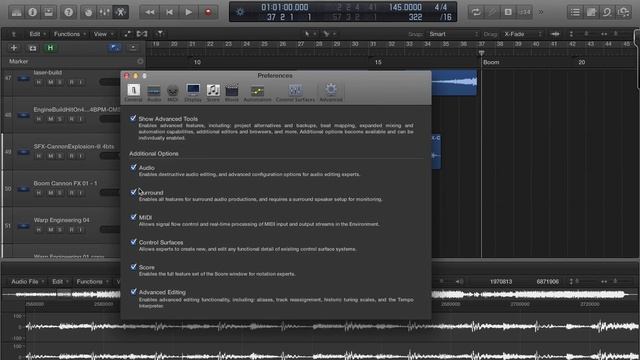Toggle the Editors scissors button
Screen dimensions: 640x360
click(x=120, y=12)
